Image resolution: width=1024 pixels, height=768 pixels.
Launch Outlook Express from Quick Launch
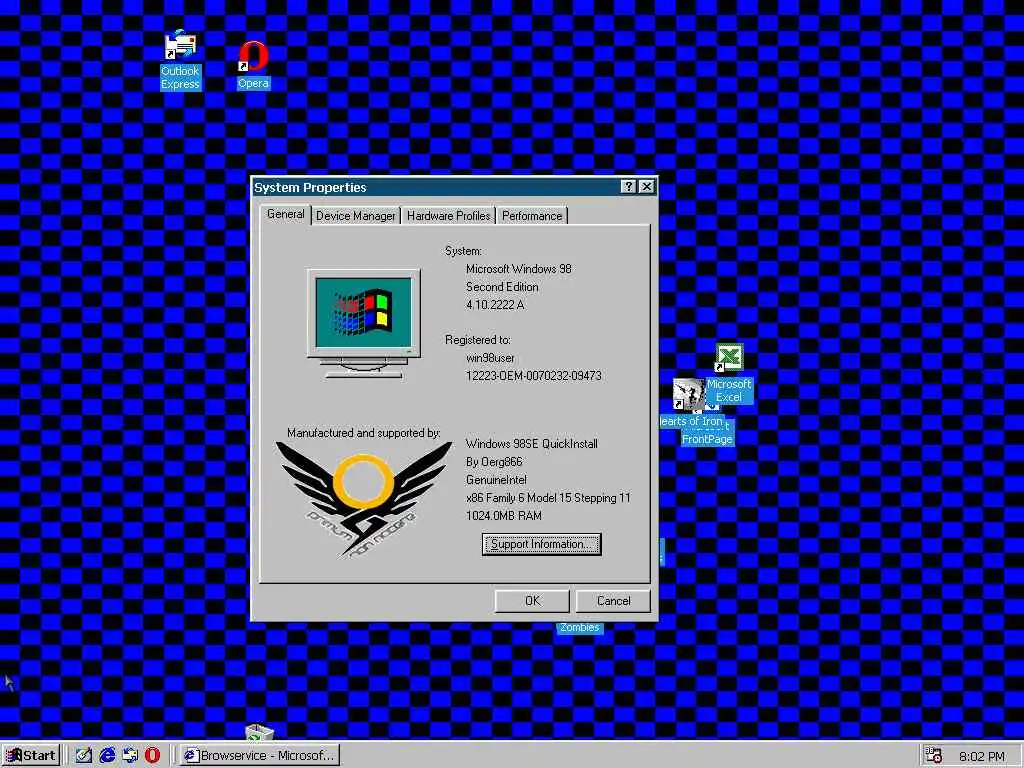[x=129, y=756]
